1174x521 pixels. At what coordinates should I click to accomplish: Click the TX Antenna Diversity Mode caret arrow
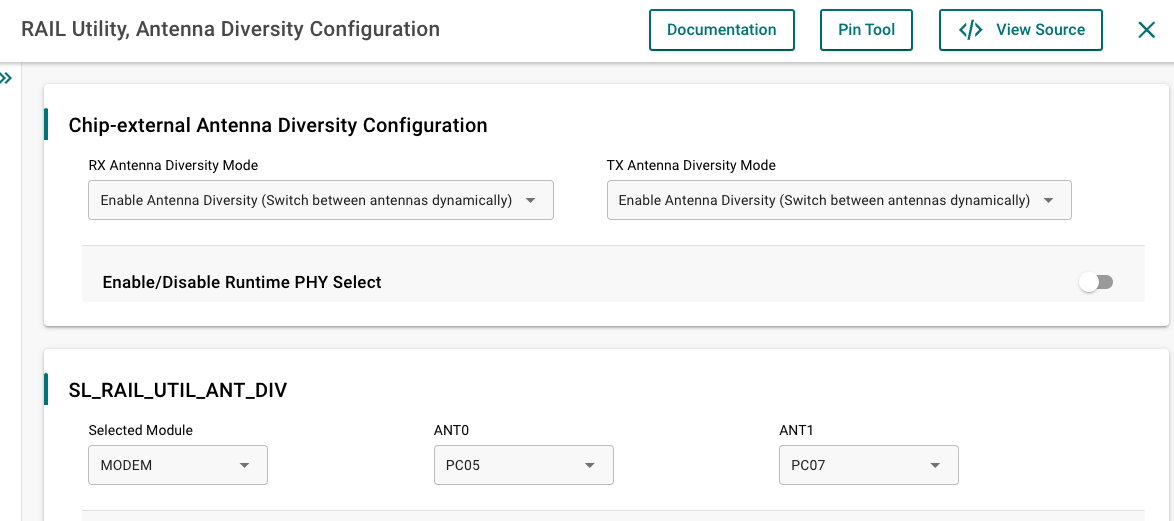[x=1049, y=200]
